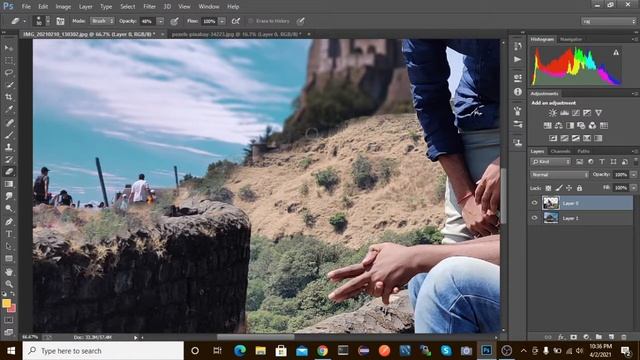Open the Actions panel play icon
Image resolution: width=640 pixels, height=360 pixels.
click(518, 60)
